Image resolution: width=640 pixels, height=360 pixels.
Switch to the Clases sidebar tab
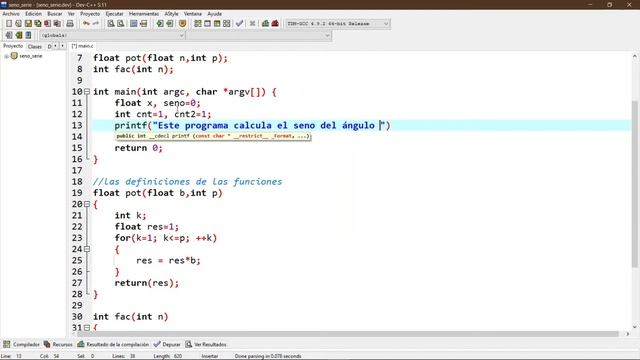click(x=35, y=47)
